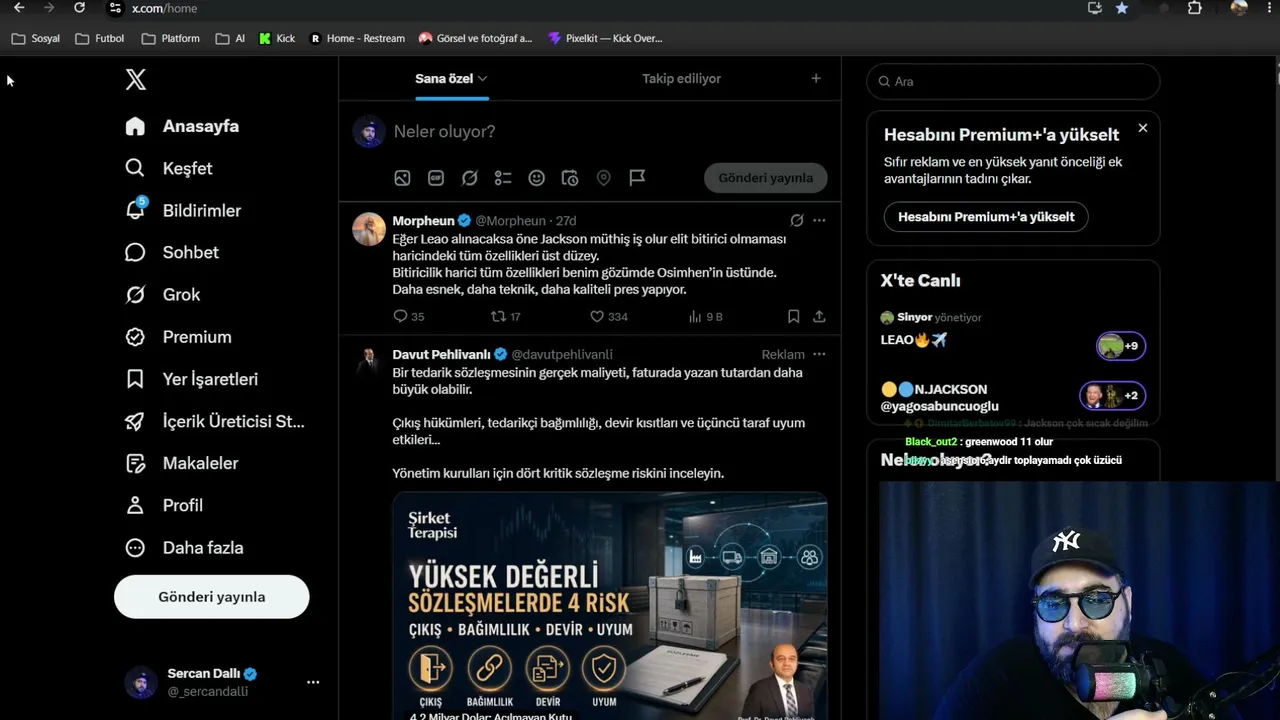
Task: Open AI bookmarks folder
Action: coord(230,38)
